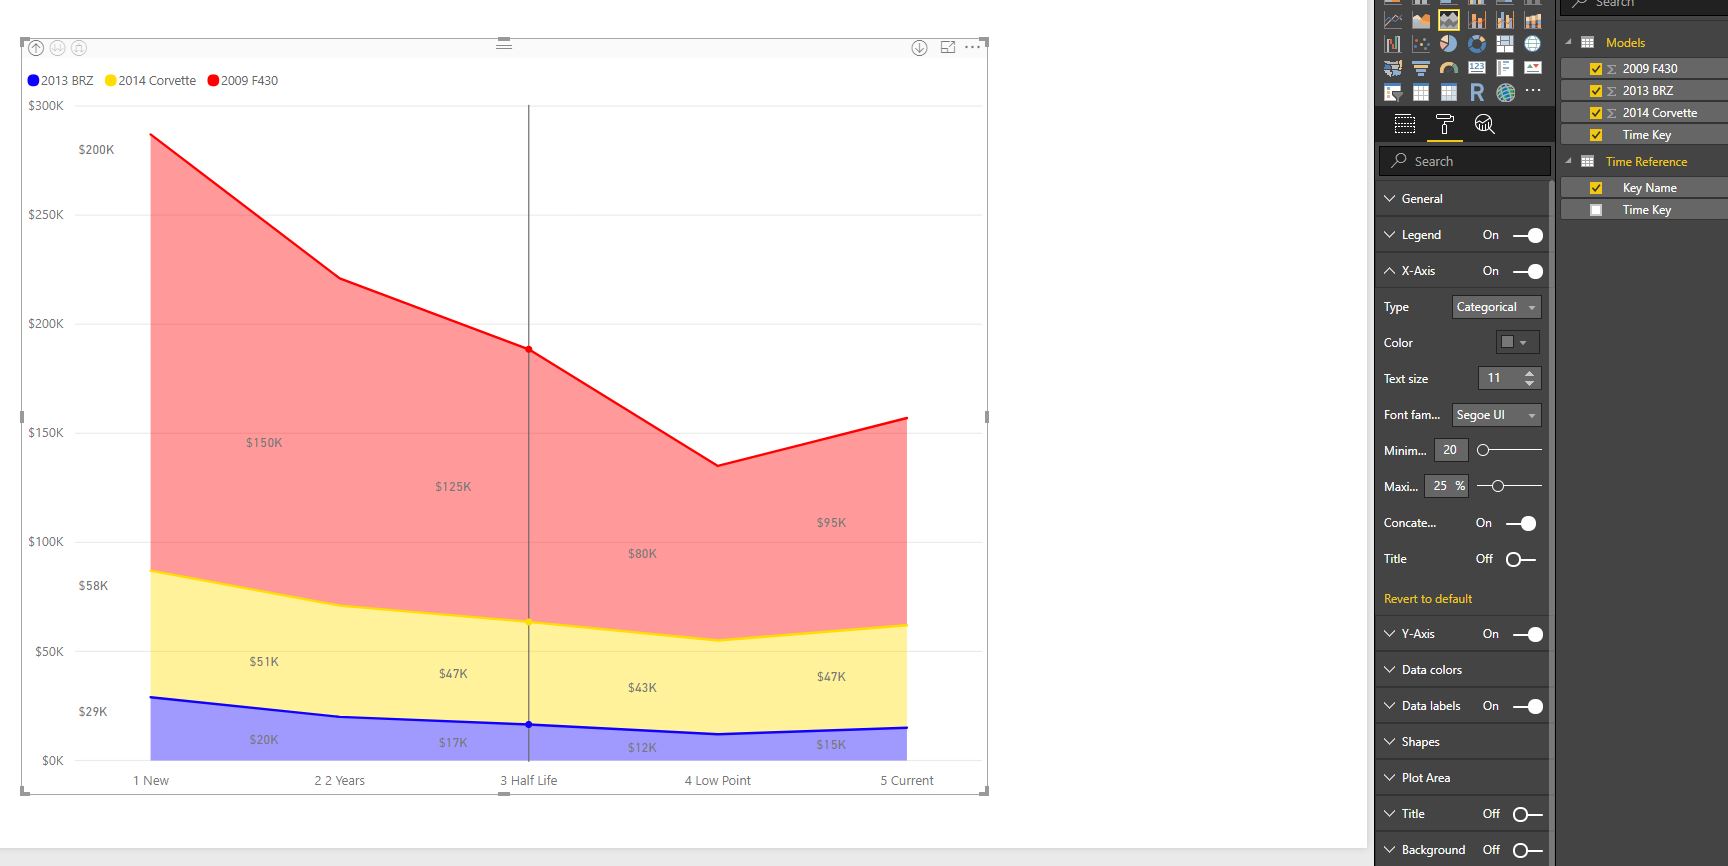This screenshot has height=866, width=1728.
Task: Open chart's More options ellipsis
Action: click(x=973, y=47)
